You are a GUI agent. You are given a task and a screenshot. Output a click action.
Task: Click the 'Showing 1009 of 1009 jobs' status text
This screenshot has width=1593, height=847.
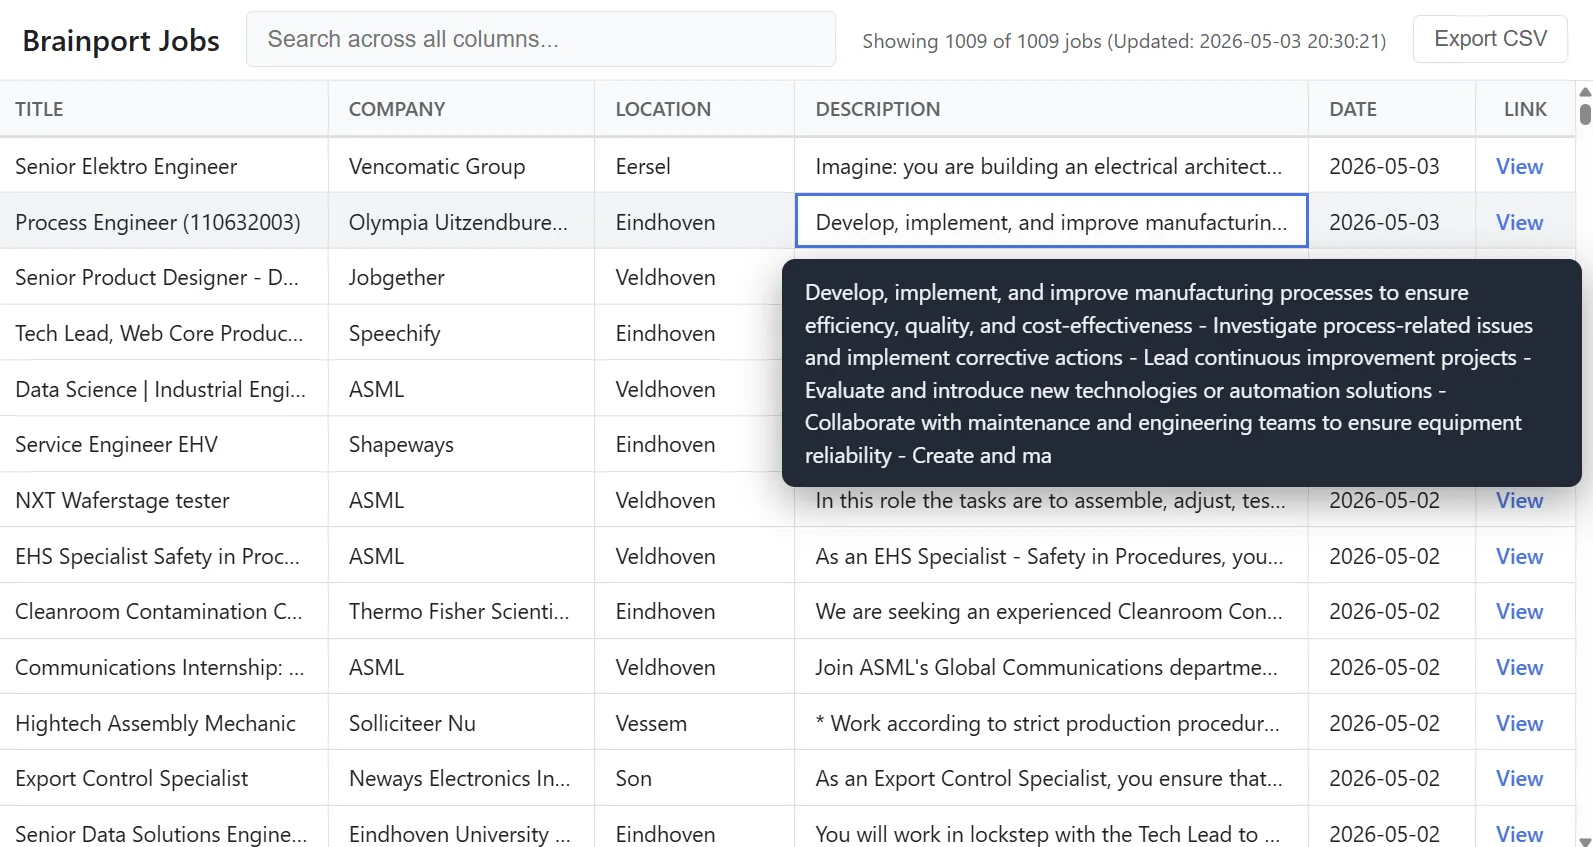1124,41
